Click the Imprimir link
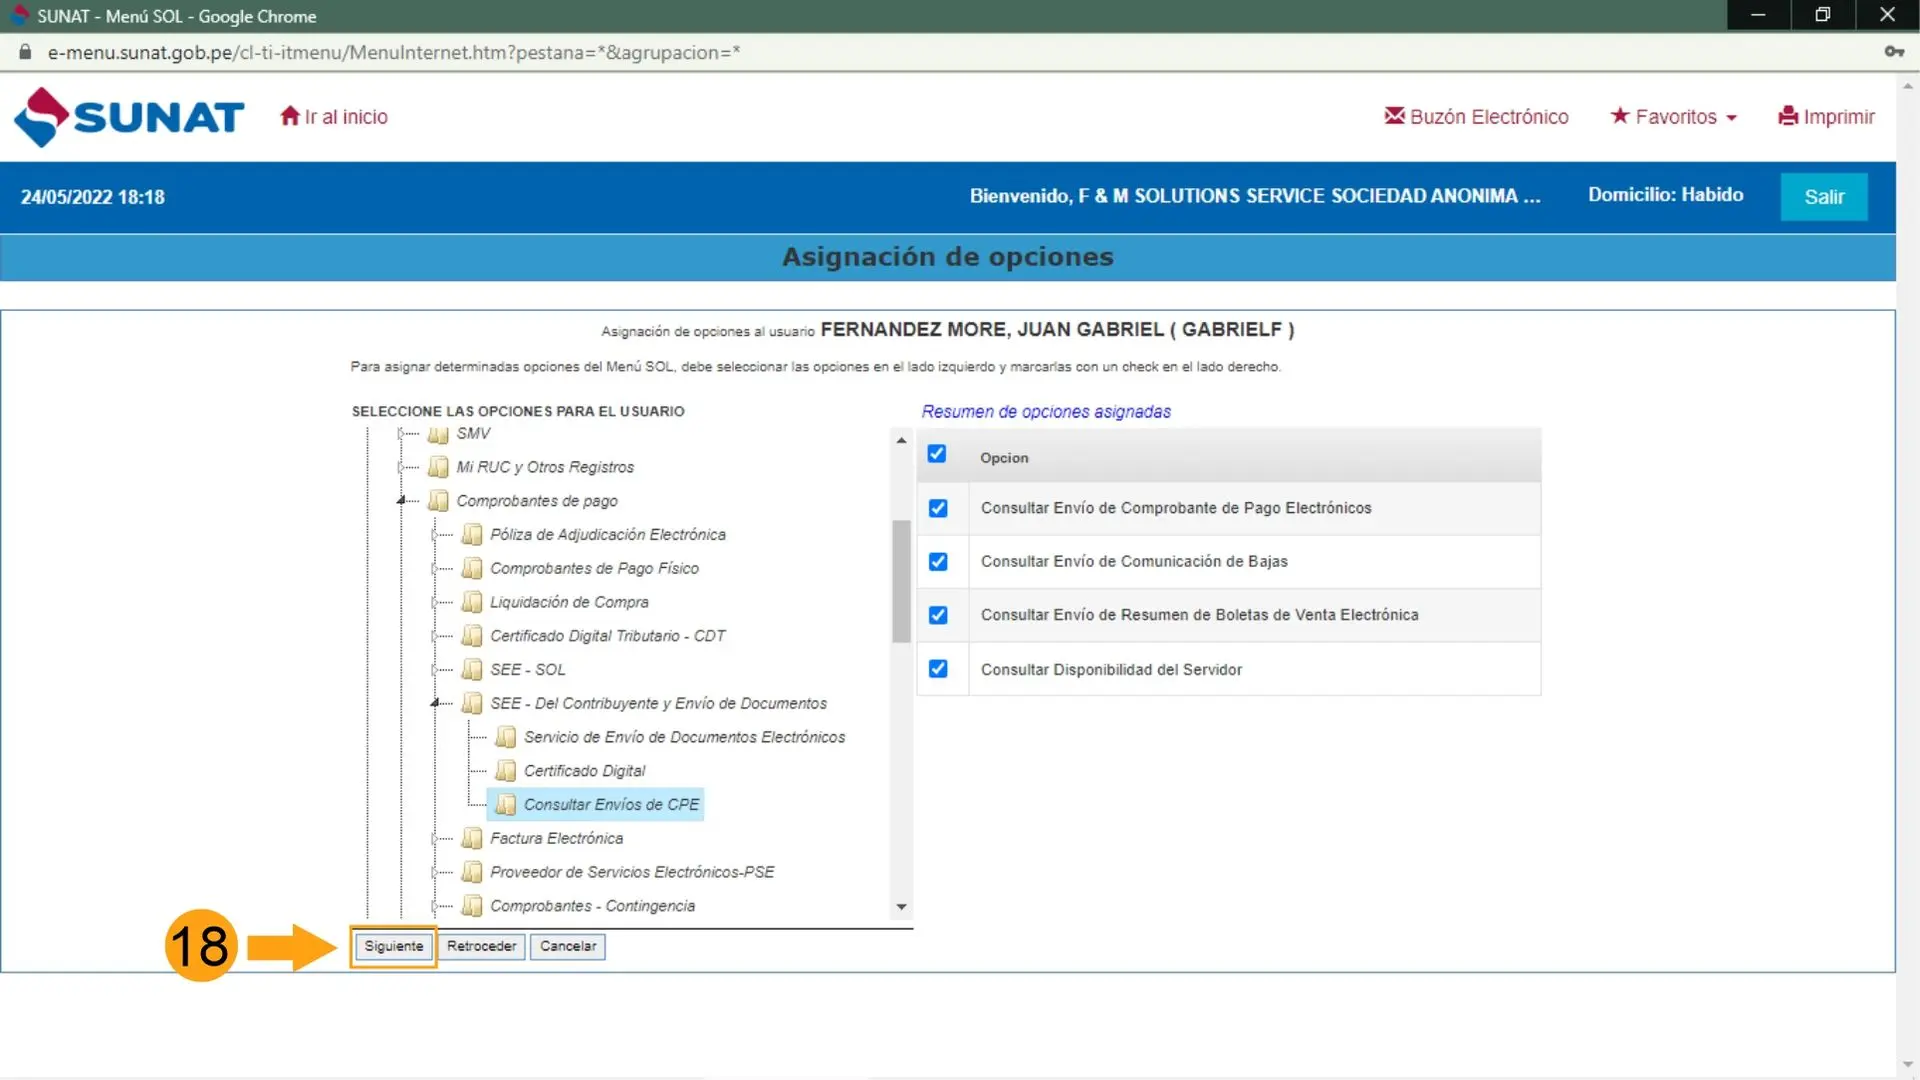1920x1080 pixels. (x=1826, y=117)
